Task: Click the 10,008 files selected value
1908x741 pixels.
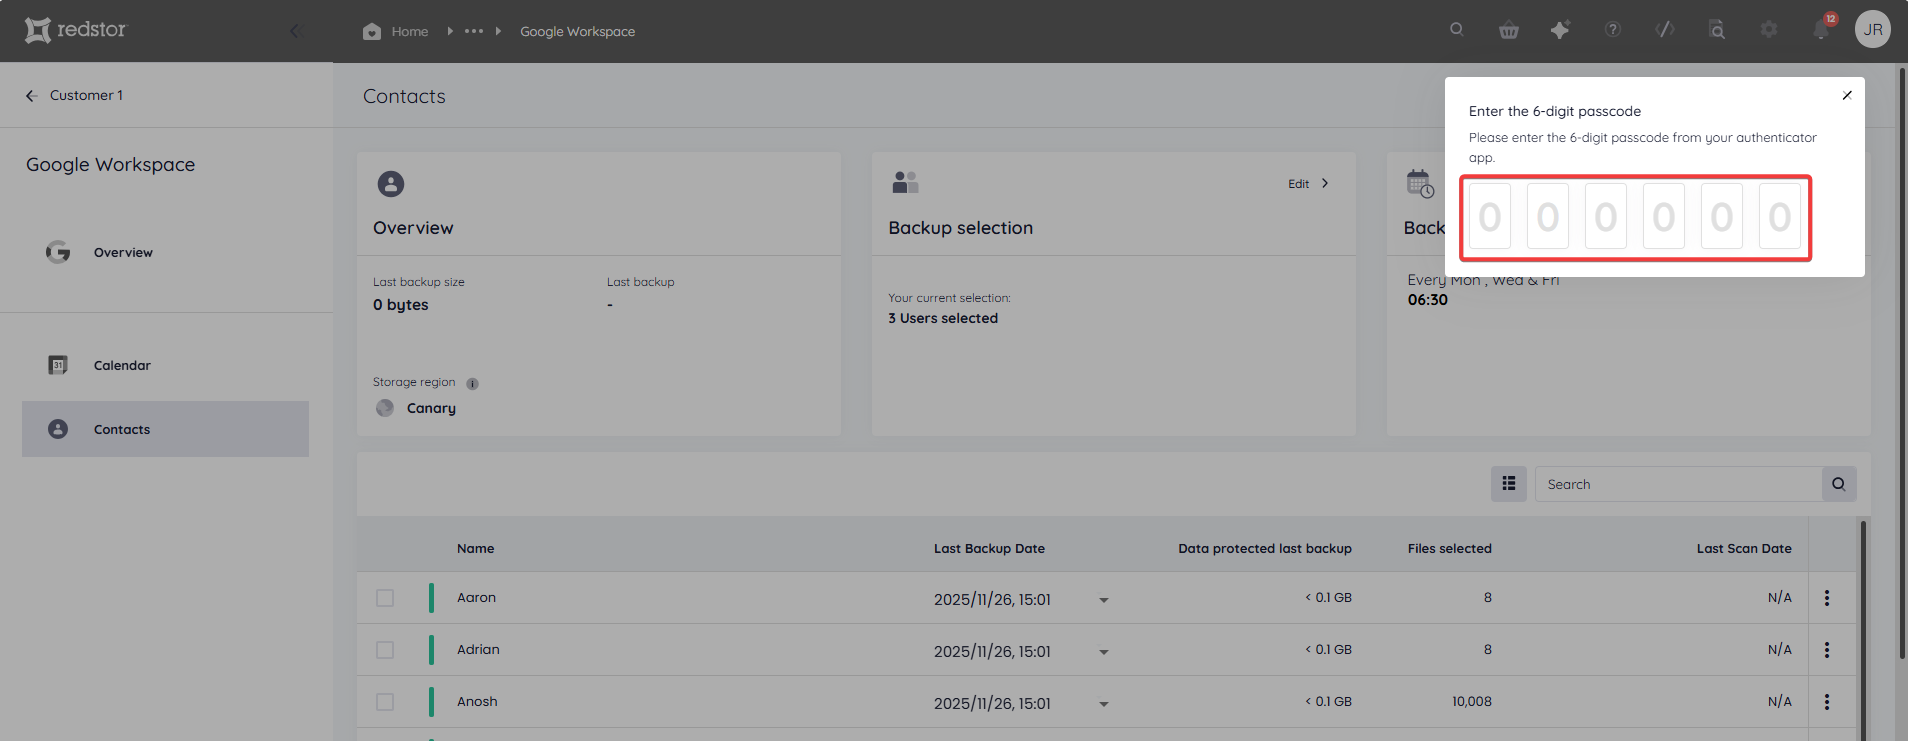Action: (1472, 701)
